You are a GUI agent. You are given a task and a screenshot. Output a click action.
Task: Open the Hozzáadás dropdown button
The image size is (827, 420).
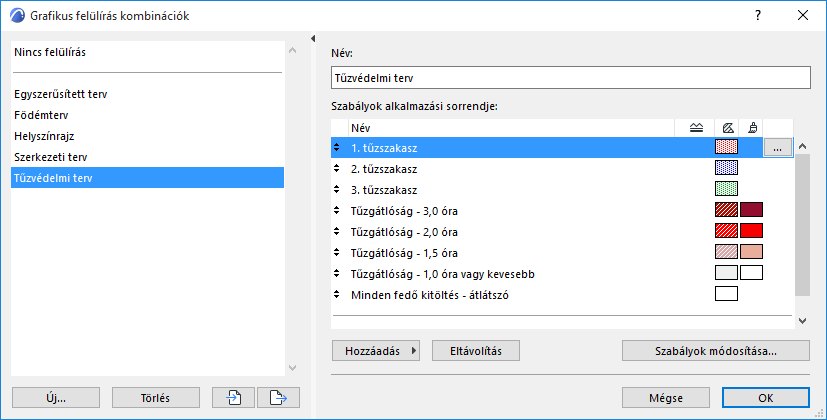point(376,350)
